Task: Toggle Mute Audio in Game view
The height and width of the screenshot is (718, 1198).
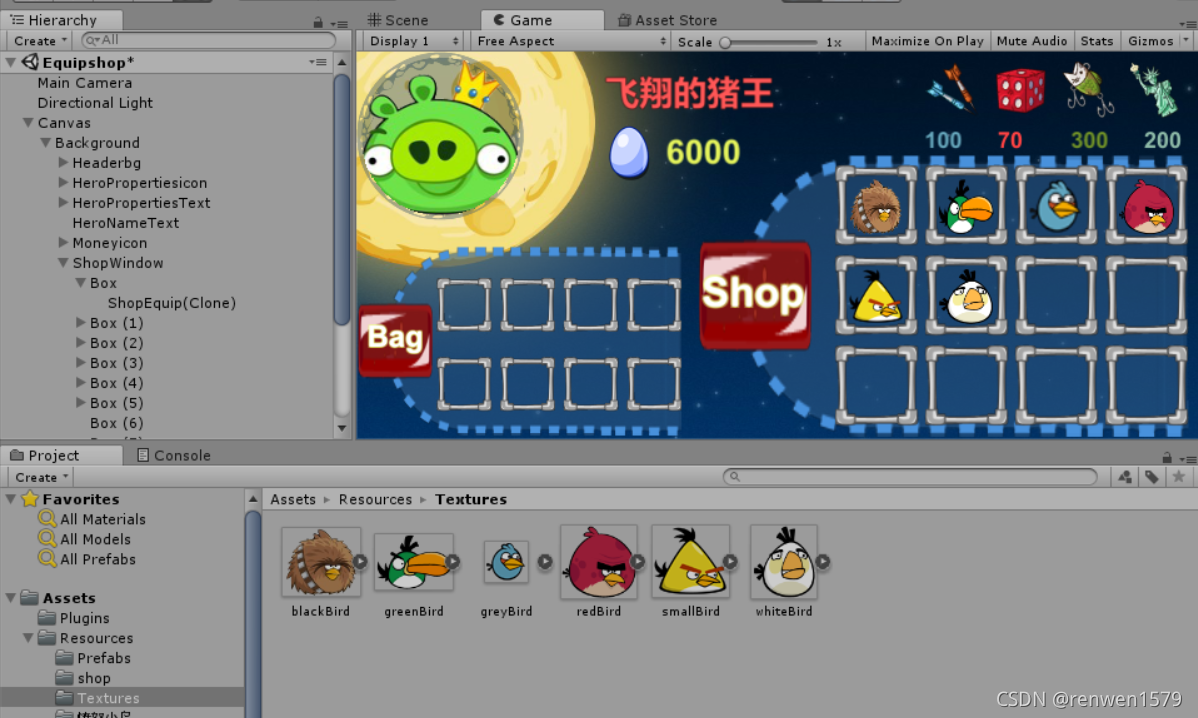Action: 1032,41
